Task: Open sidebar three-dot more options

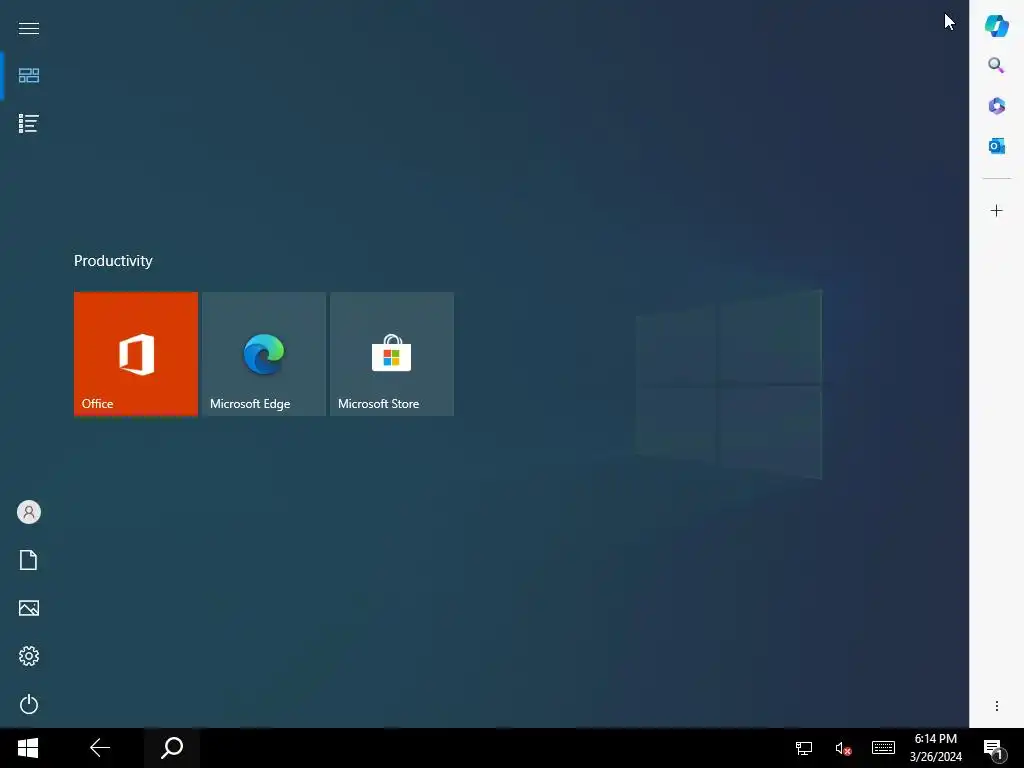Action: pyautogui.click(x=997, y=706)
